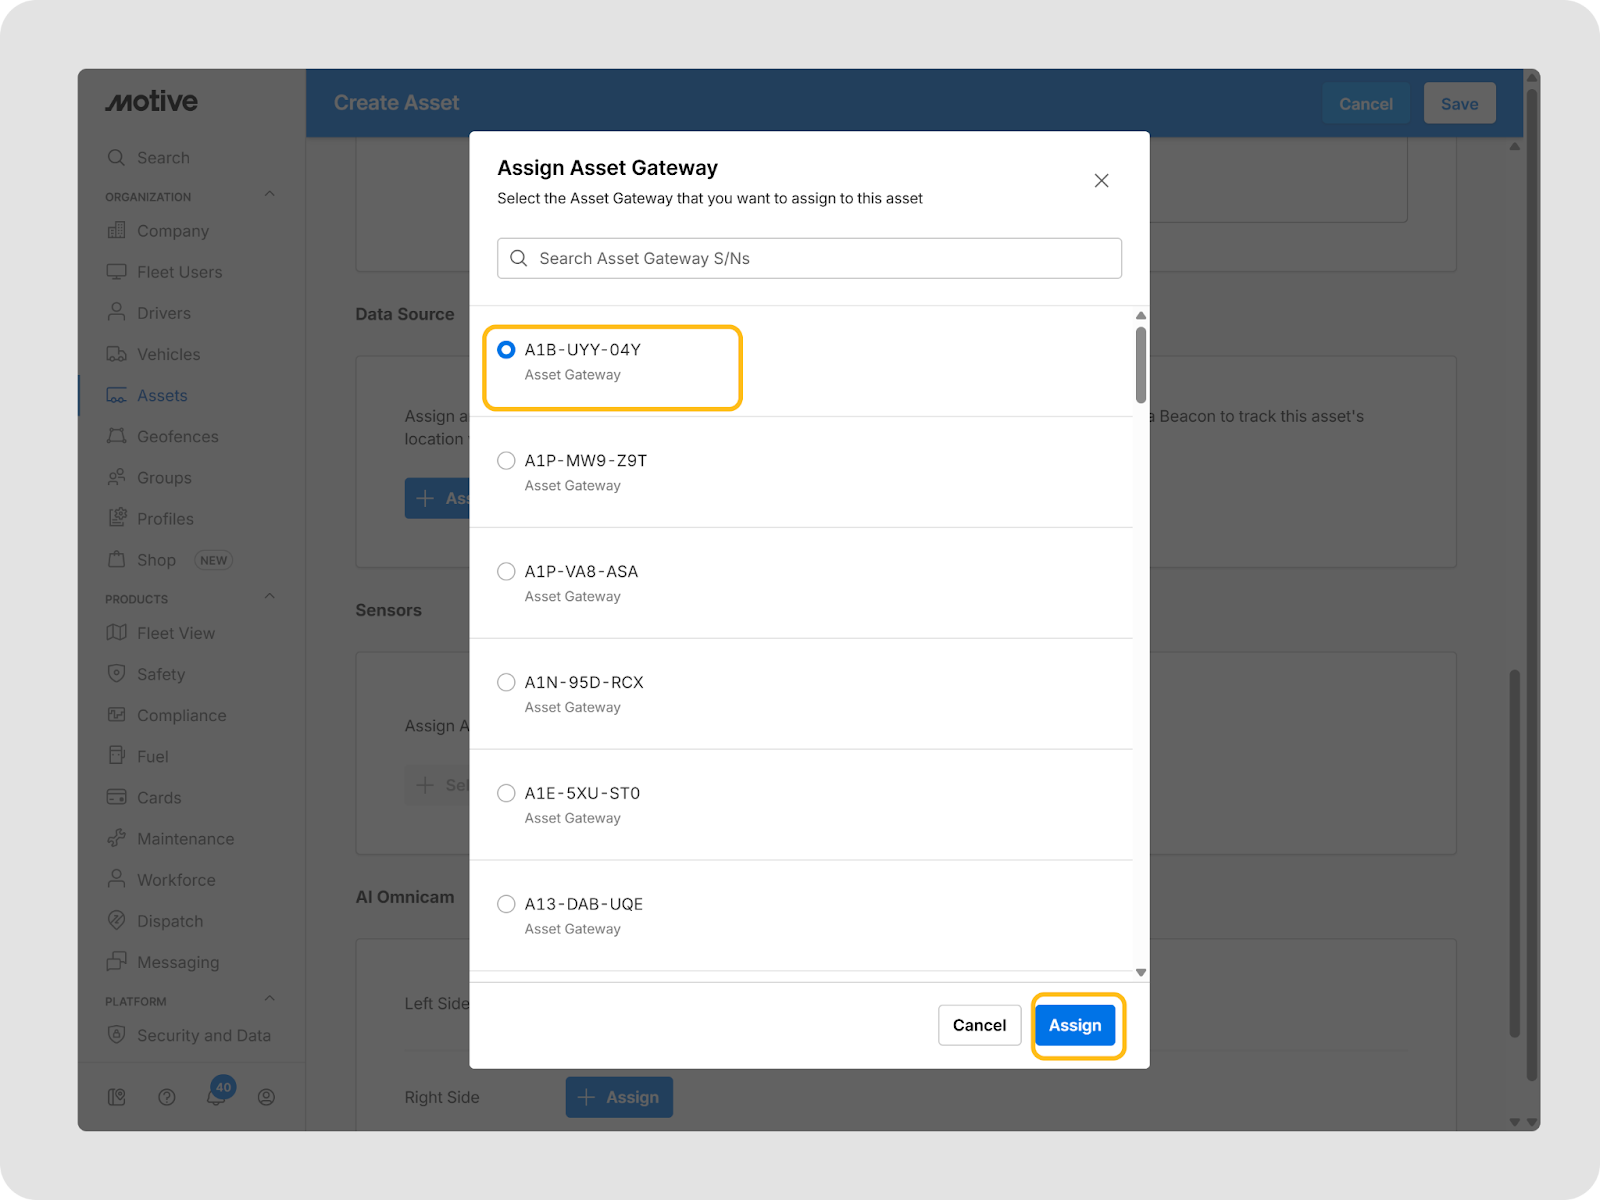Screen dimensions: 1600x1200
Task: Click the user profile icon in sidebar footer
Action: pyautogui.click(x=266, y=1097)
